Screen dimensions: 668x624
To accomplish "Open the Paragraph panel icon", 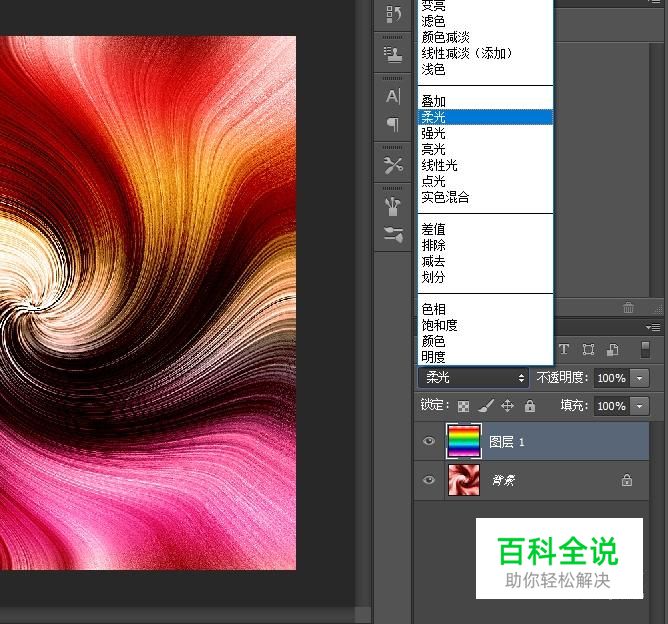I will [x=393, y=124].
